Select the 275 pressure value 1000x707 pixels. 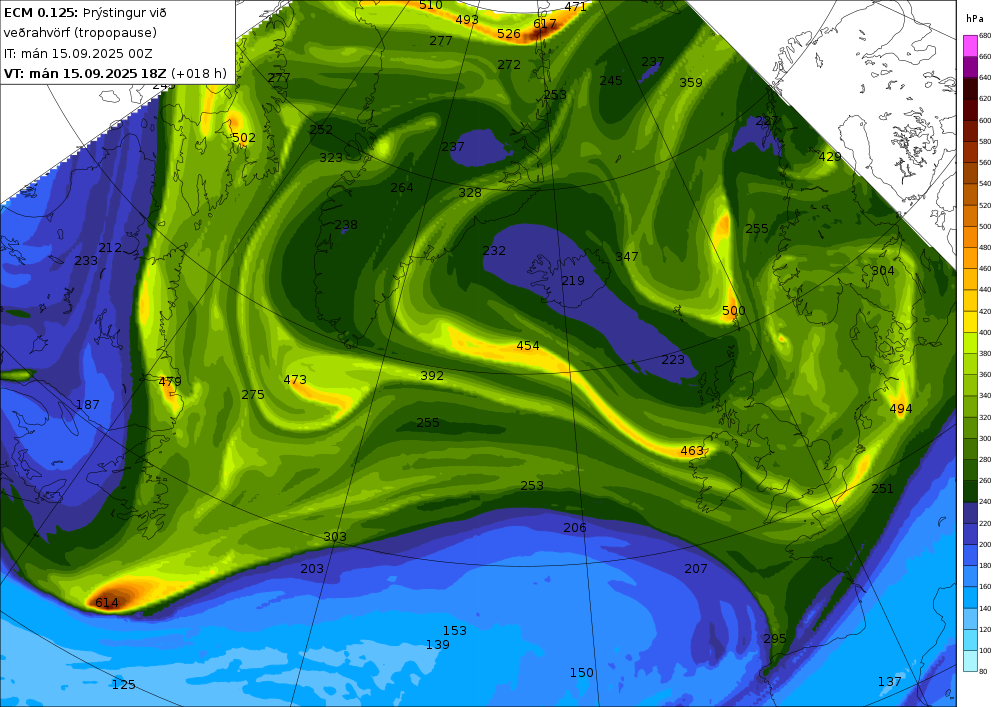pyautogui.click(x=253, y=395)
